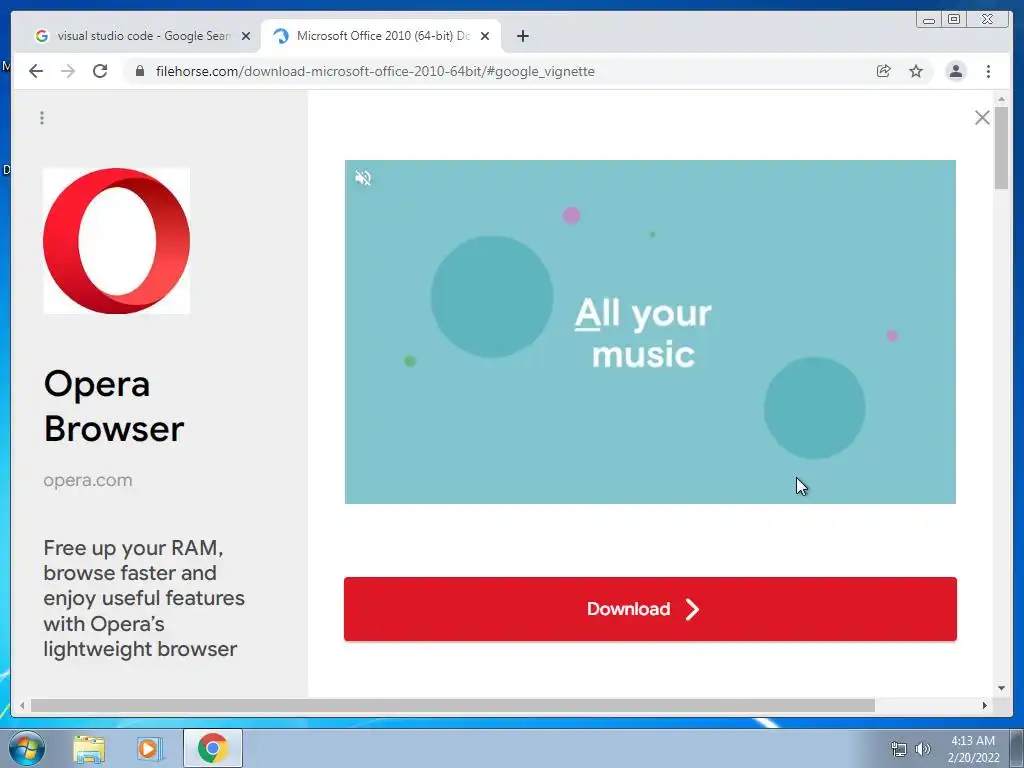The height and width of the screenshot is (768, 1024).
Task: Click the Opera logo image
Action: click(x=117, y=241)
